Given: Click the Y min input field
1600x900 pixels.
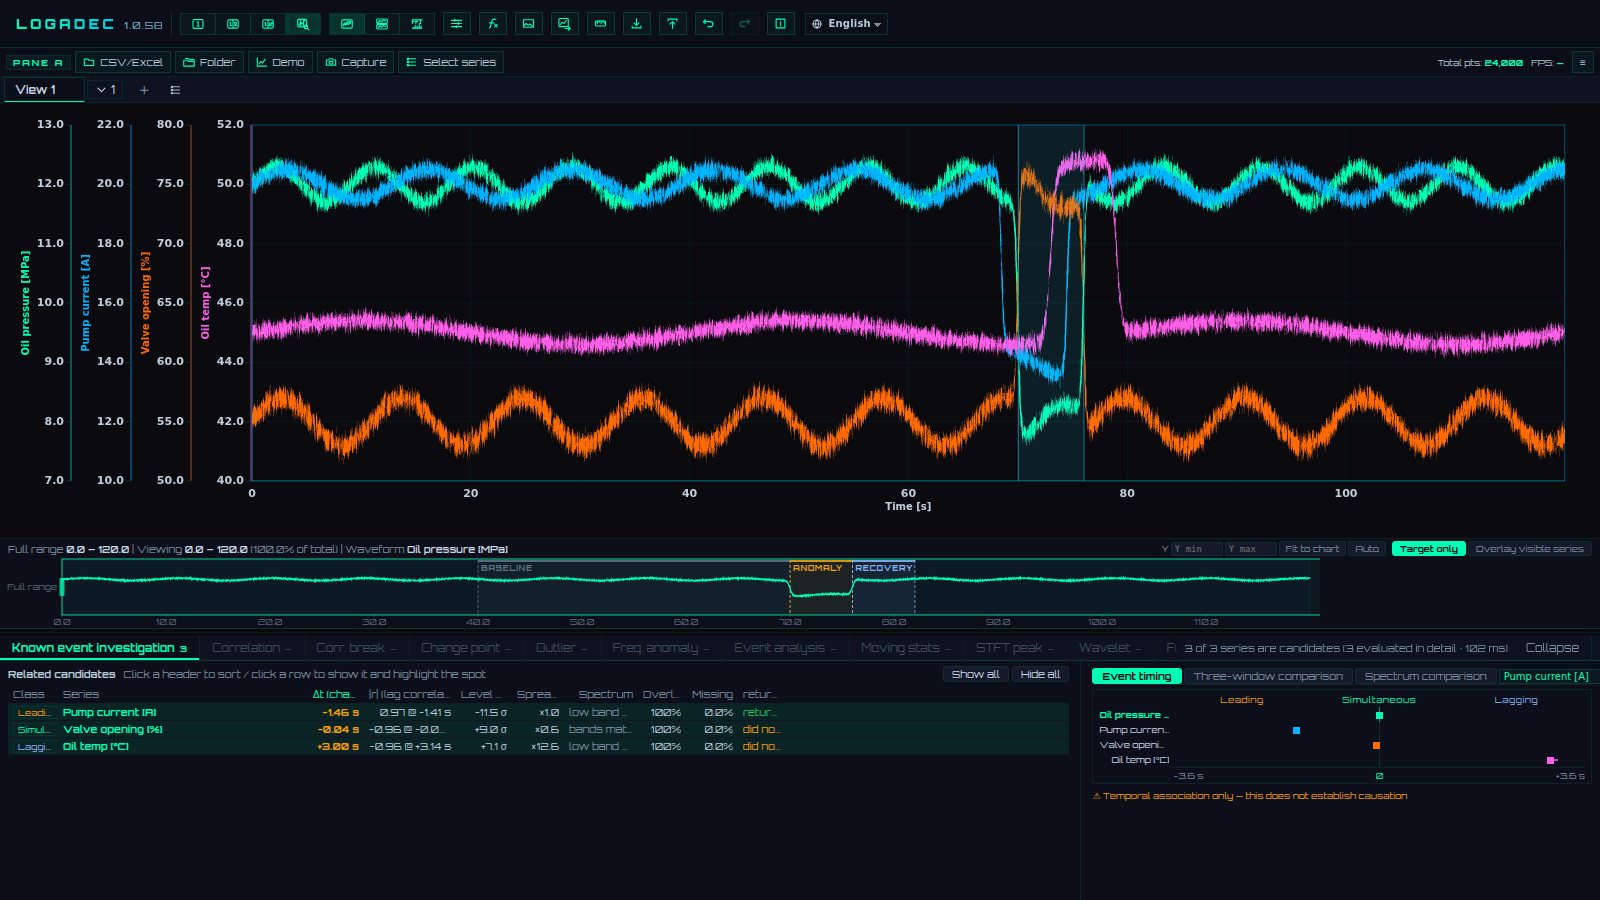Looking at the screenshot, I should pyautogui.click(x=1197, y=549).
